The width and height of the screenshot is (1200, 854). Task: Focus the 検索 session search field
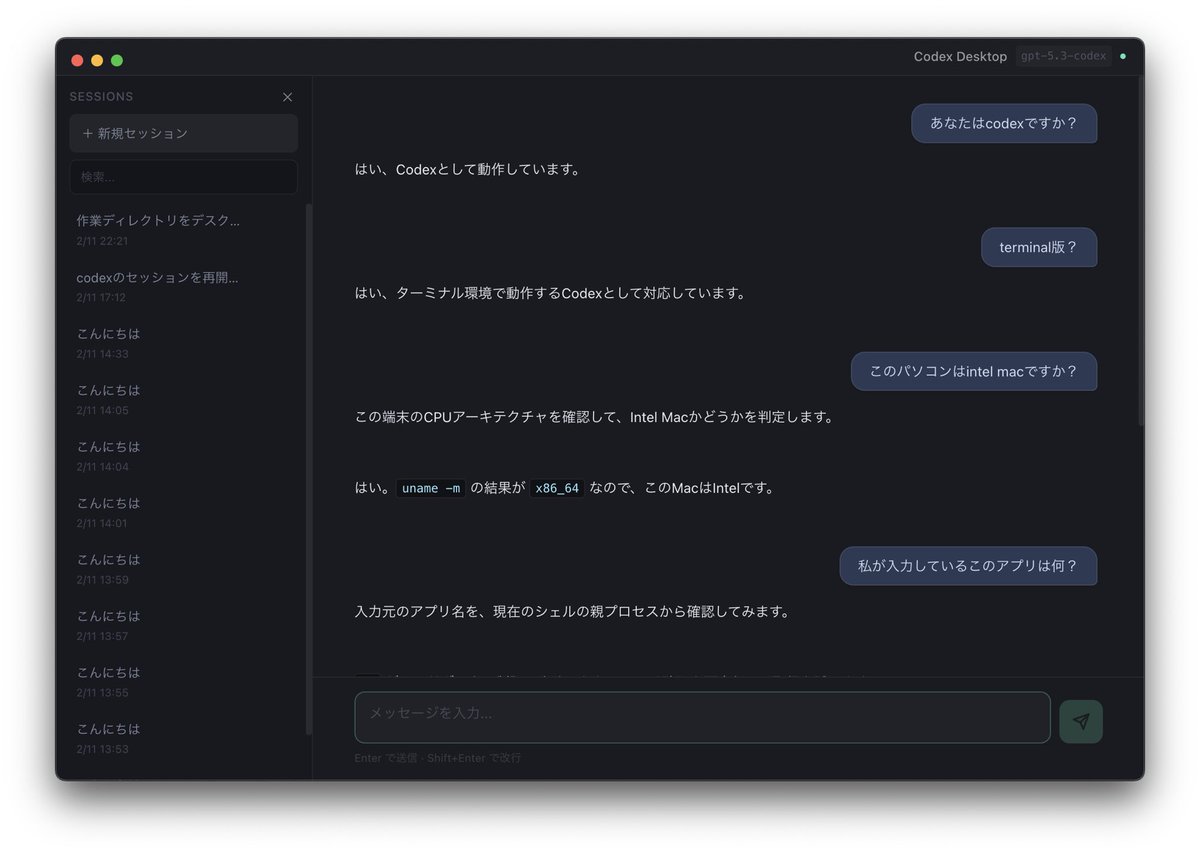[x=184, y=177]
